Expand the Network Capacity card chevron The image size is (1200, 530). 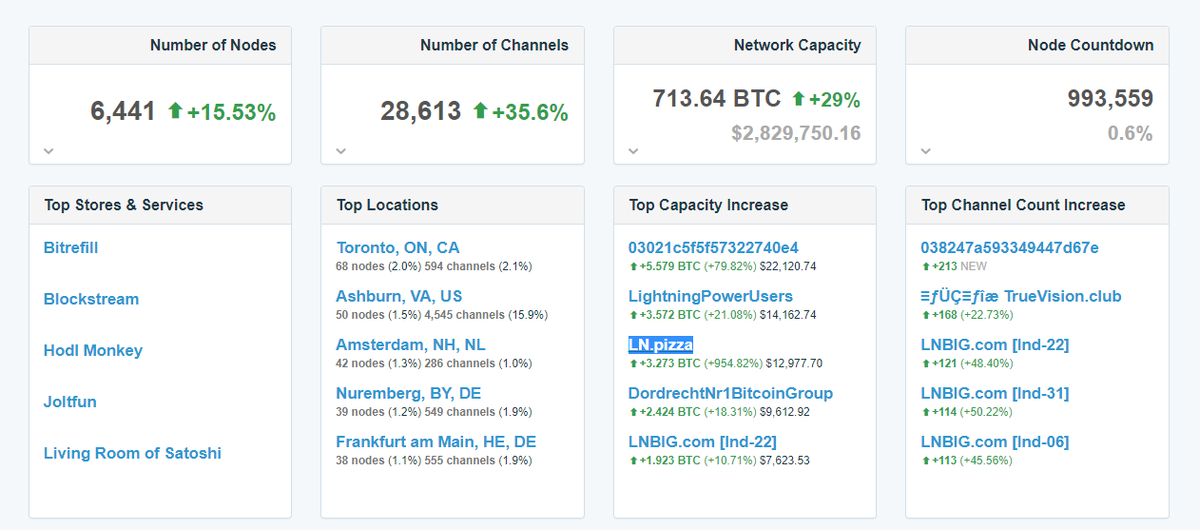click(x=632, y=151)
